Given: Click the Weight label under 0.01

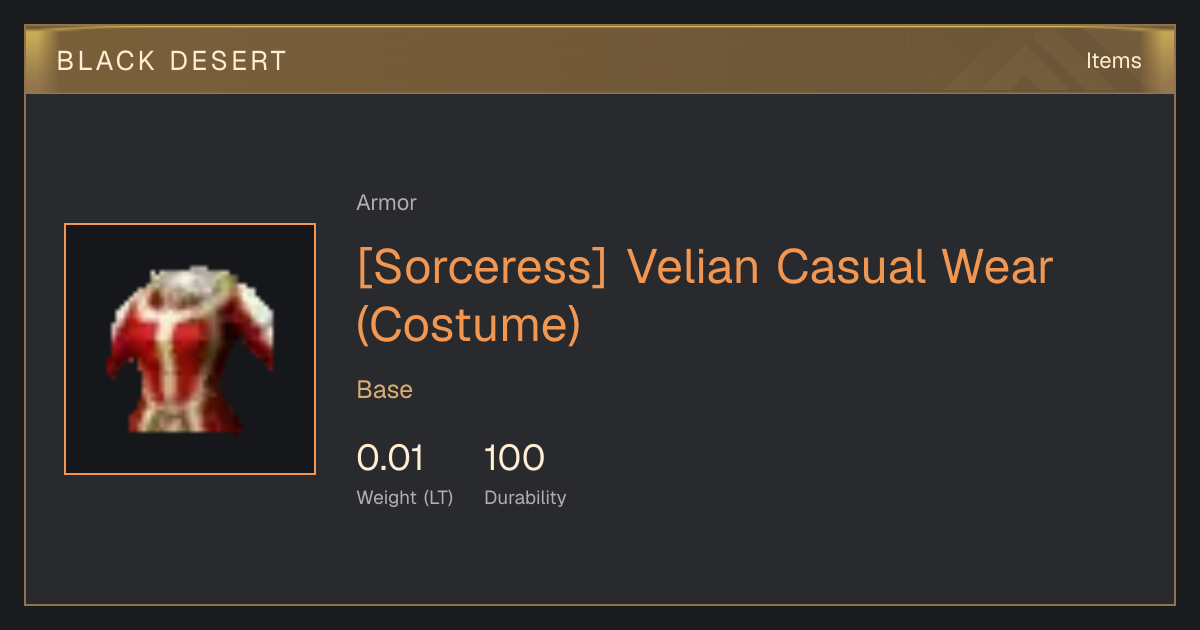Looking at the screenshot, I should pos(386,498).
